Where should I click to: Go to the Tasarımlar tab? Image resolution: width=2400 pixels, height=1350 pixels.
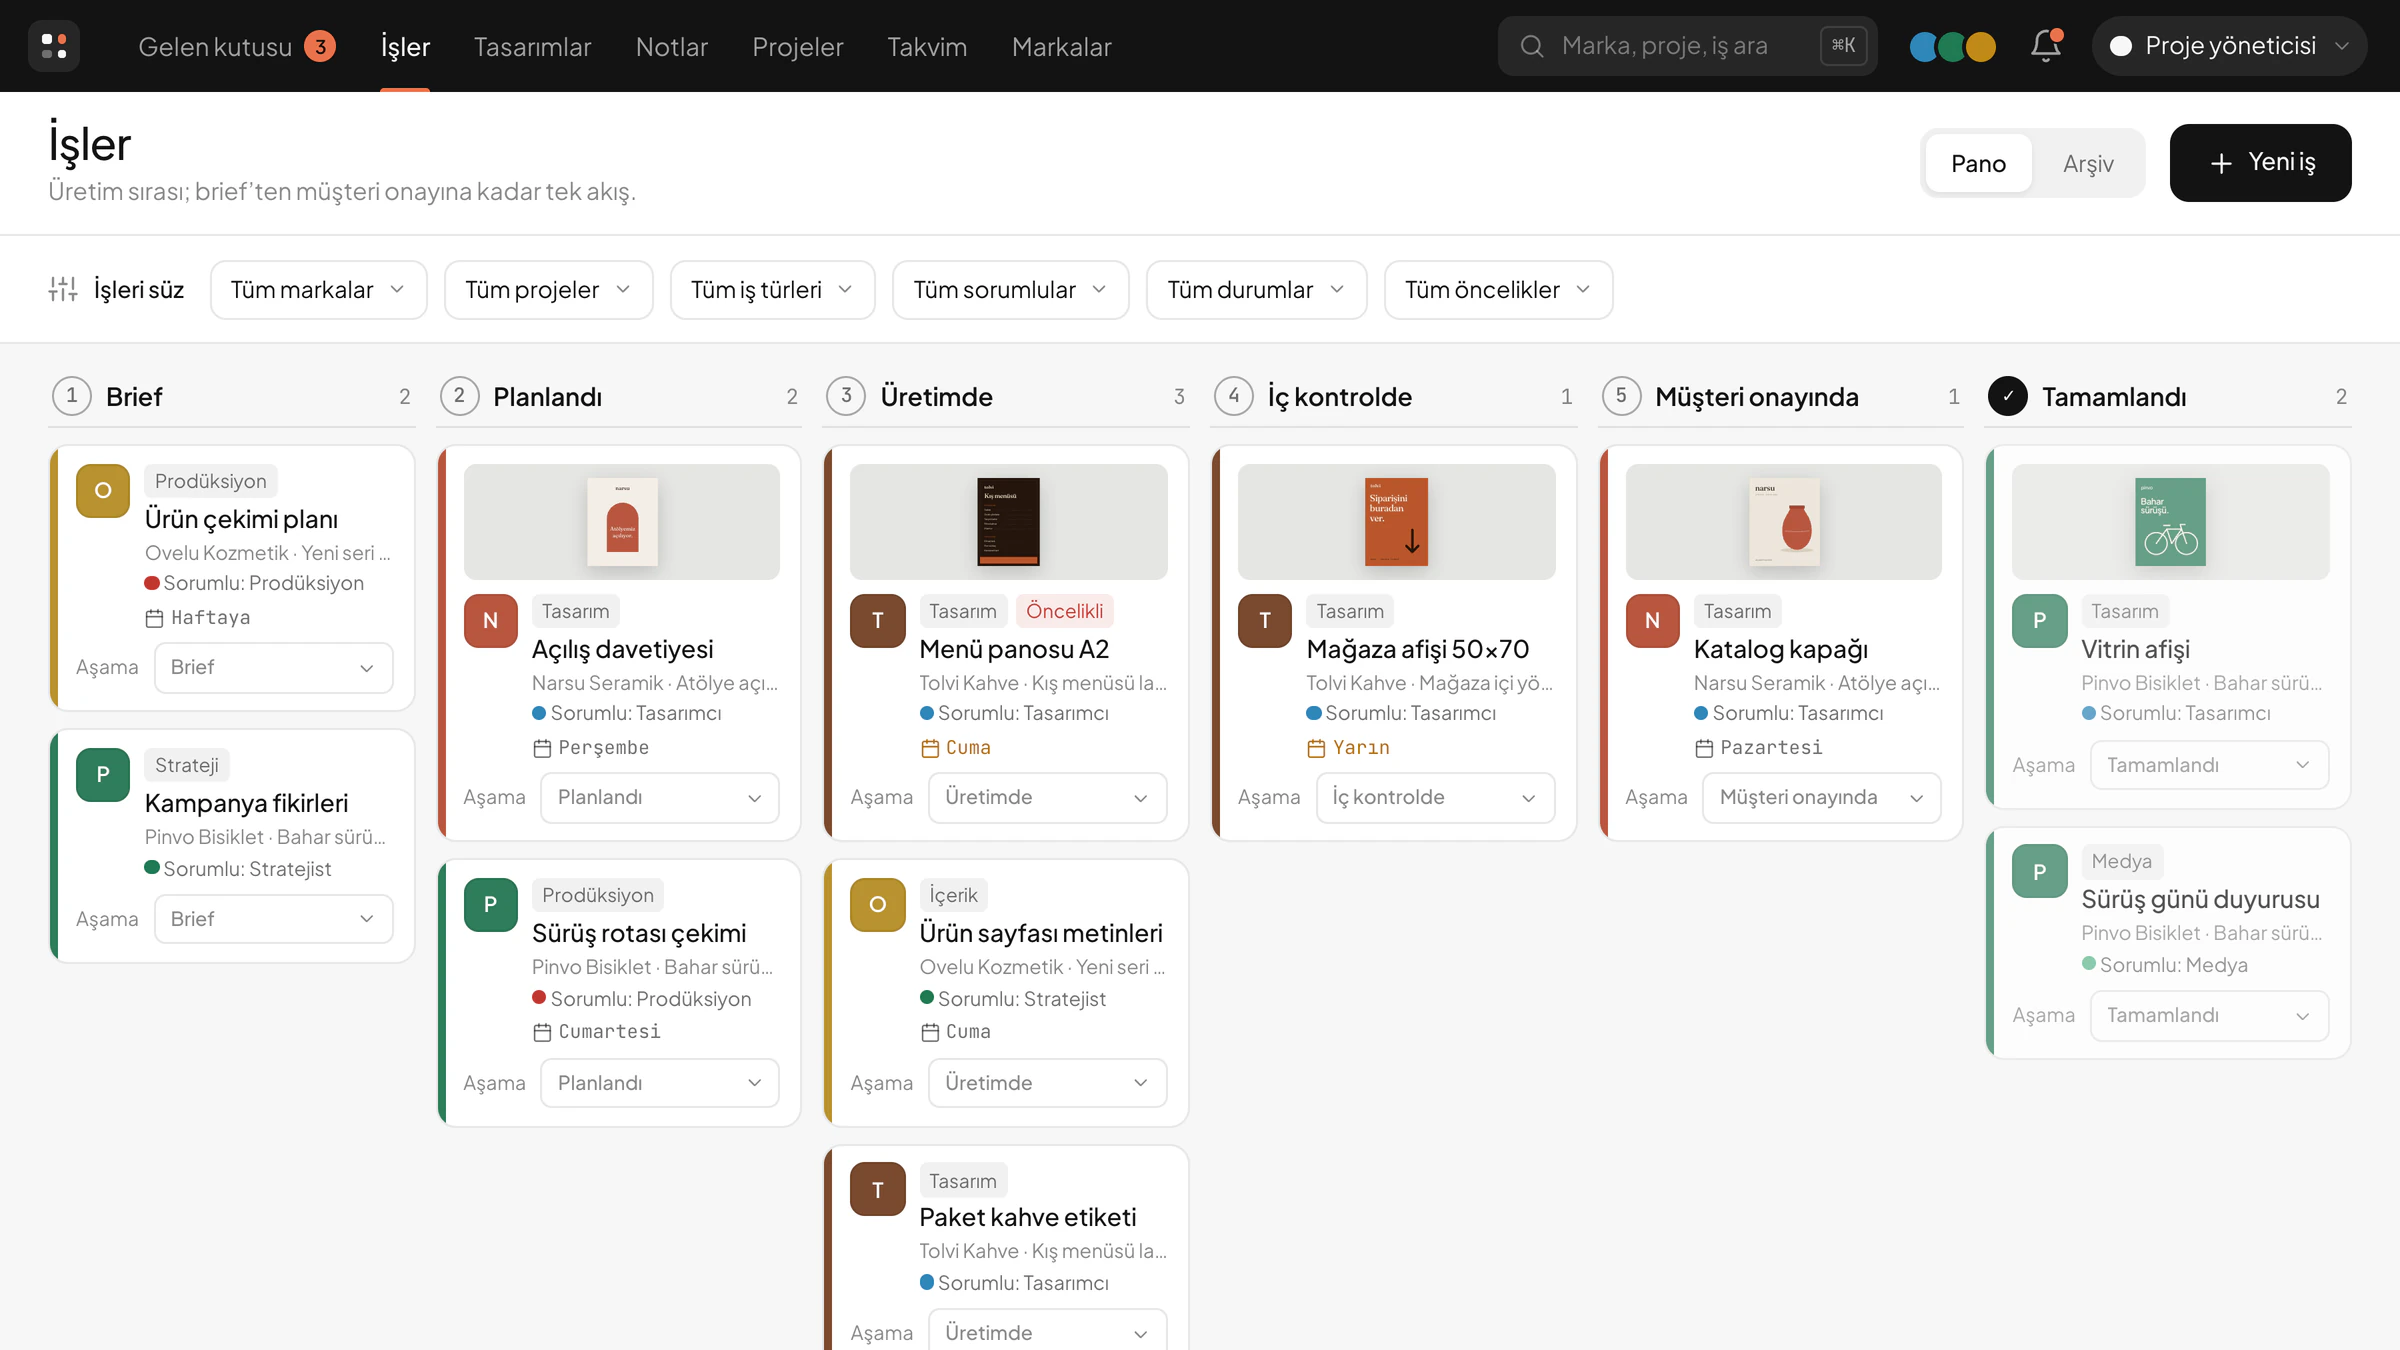532,46
